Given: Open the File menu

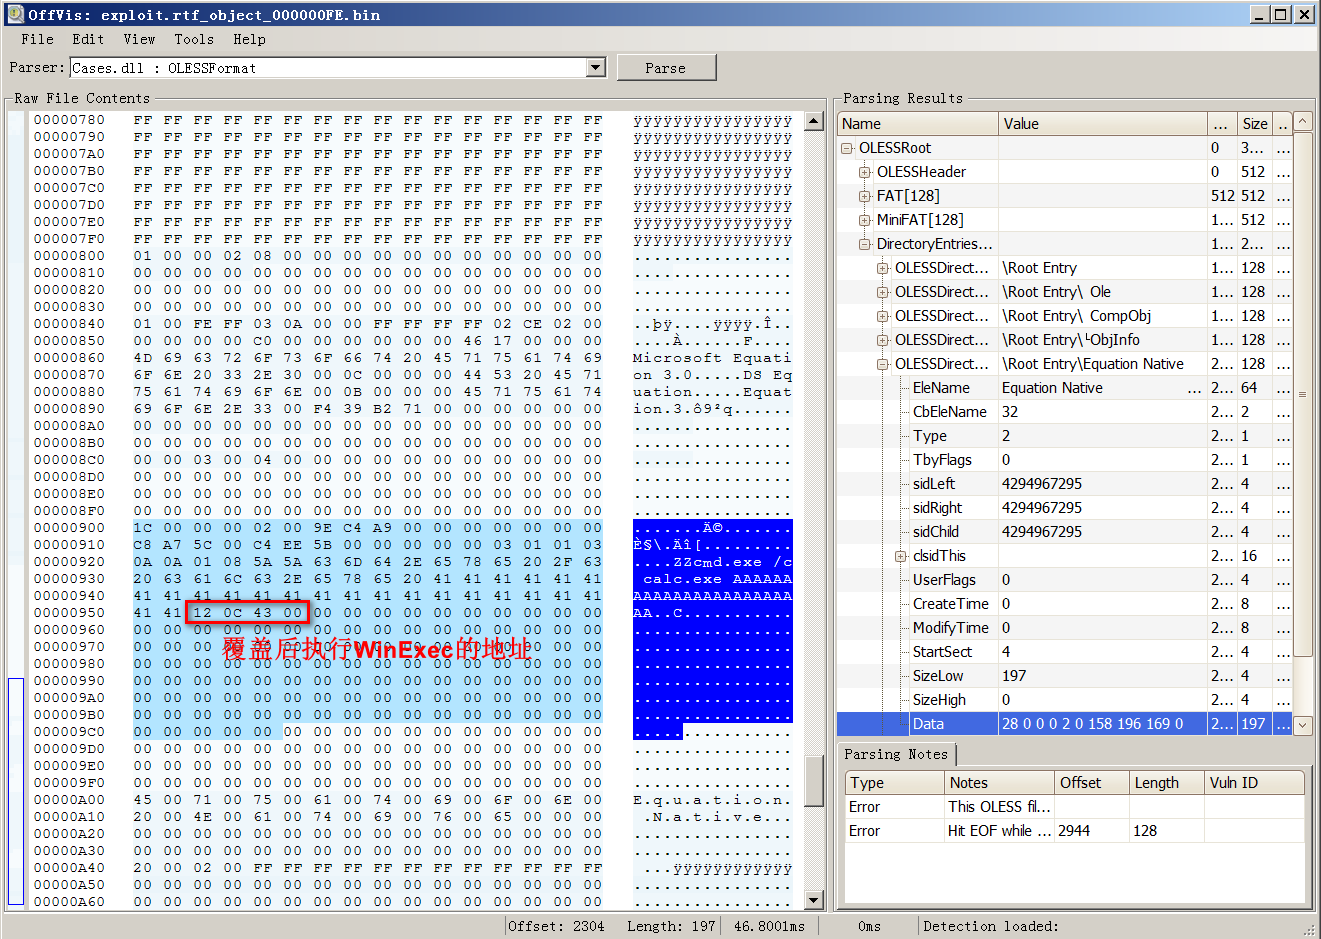Looking at the screenshot, I should [x=37, y=39].
